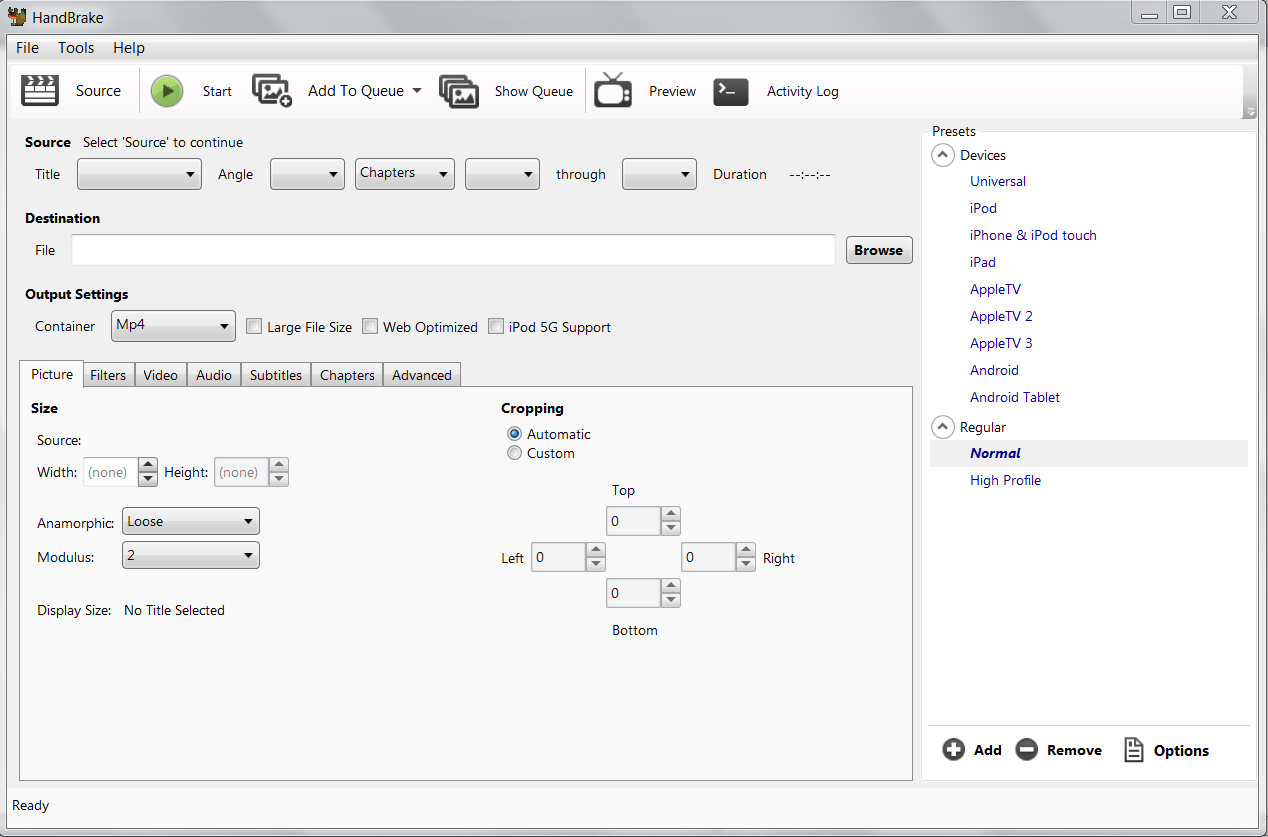Viewport: 1268px width, 837px height.
Task: Click into the destination File text field
Action: point(453,250)
